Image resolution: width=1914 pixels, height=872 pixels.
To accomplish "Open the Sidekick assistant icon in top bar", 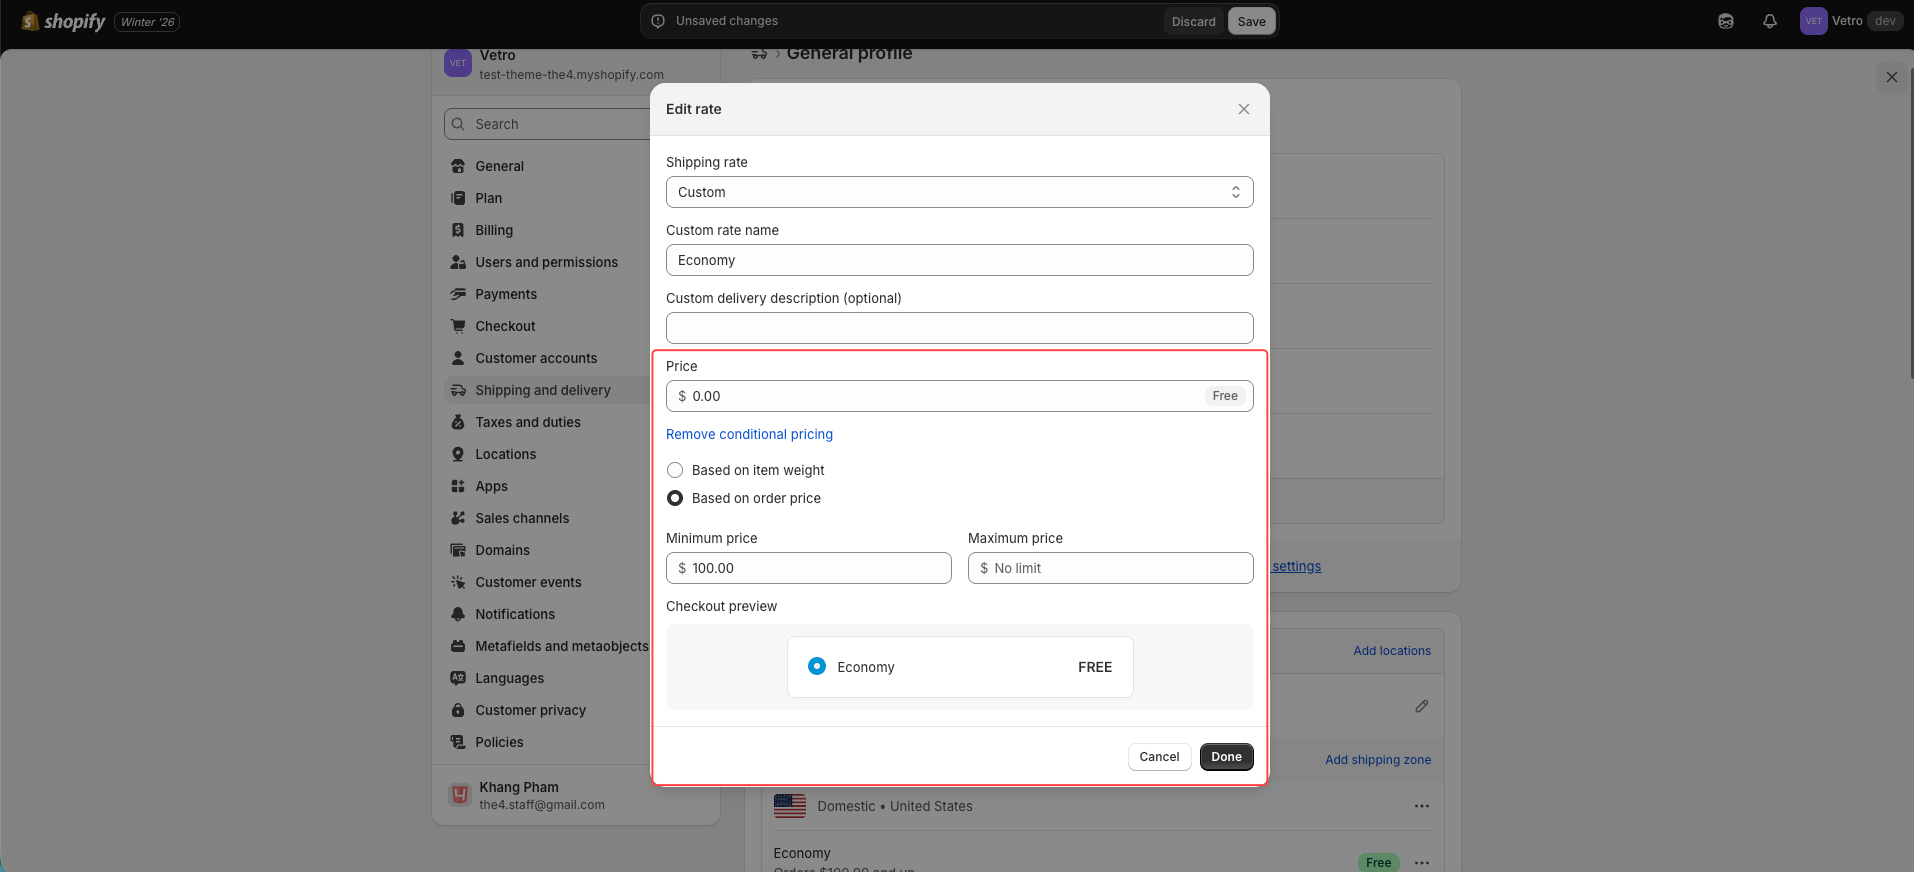I will [1725, 21].
